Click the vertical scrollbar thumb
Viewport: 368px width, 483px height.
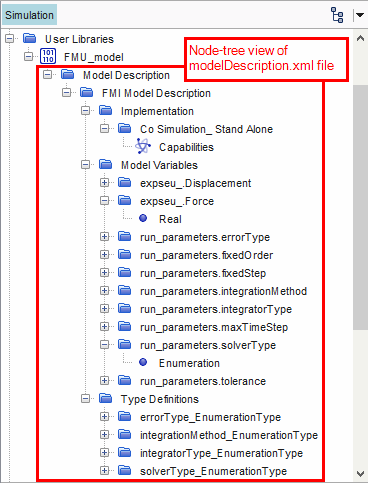pos(360,207)
